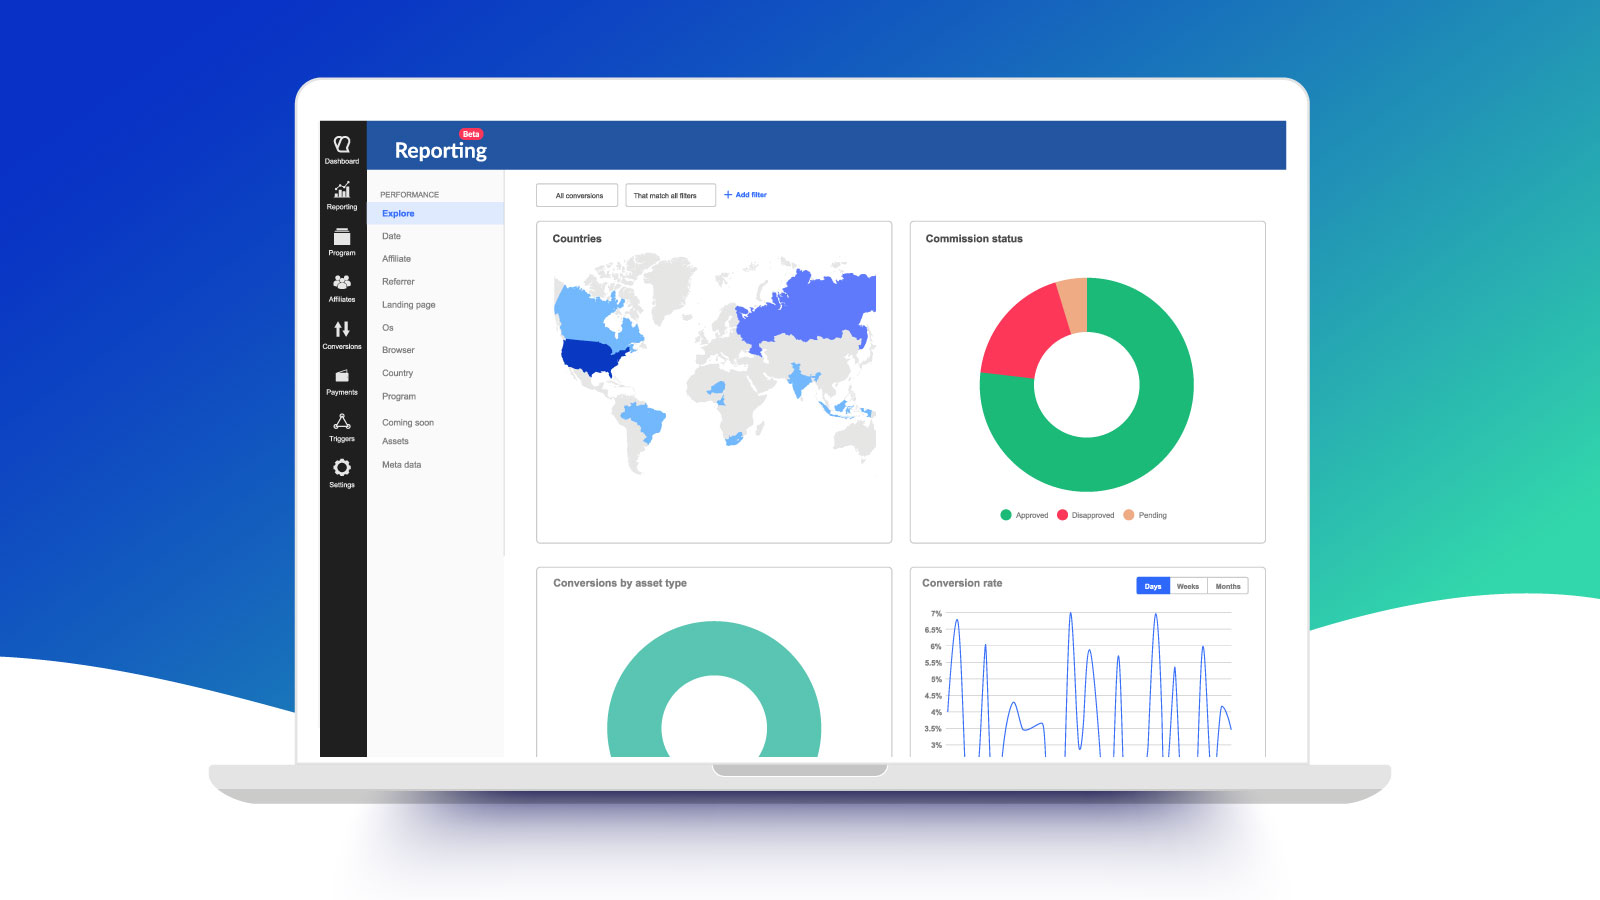Expand the Meta data report option
Viewport: 1600px width, 900px height.
[400, 464]
